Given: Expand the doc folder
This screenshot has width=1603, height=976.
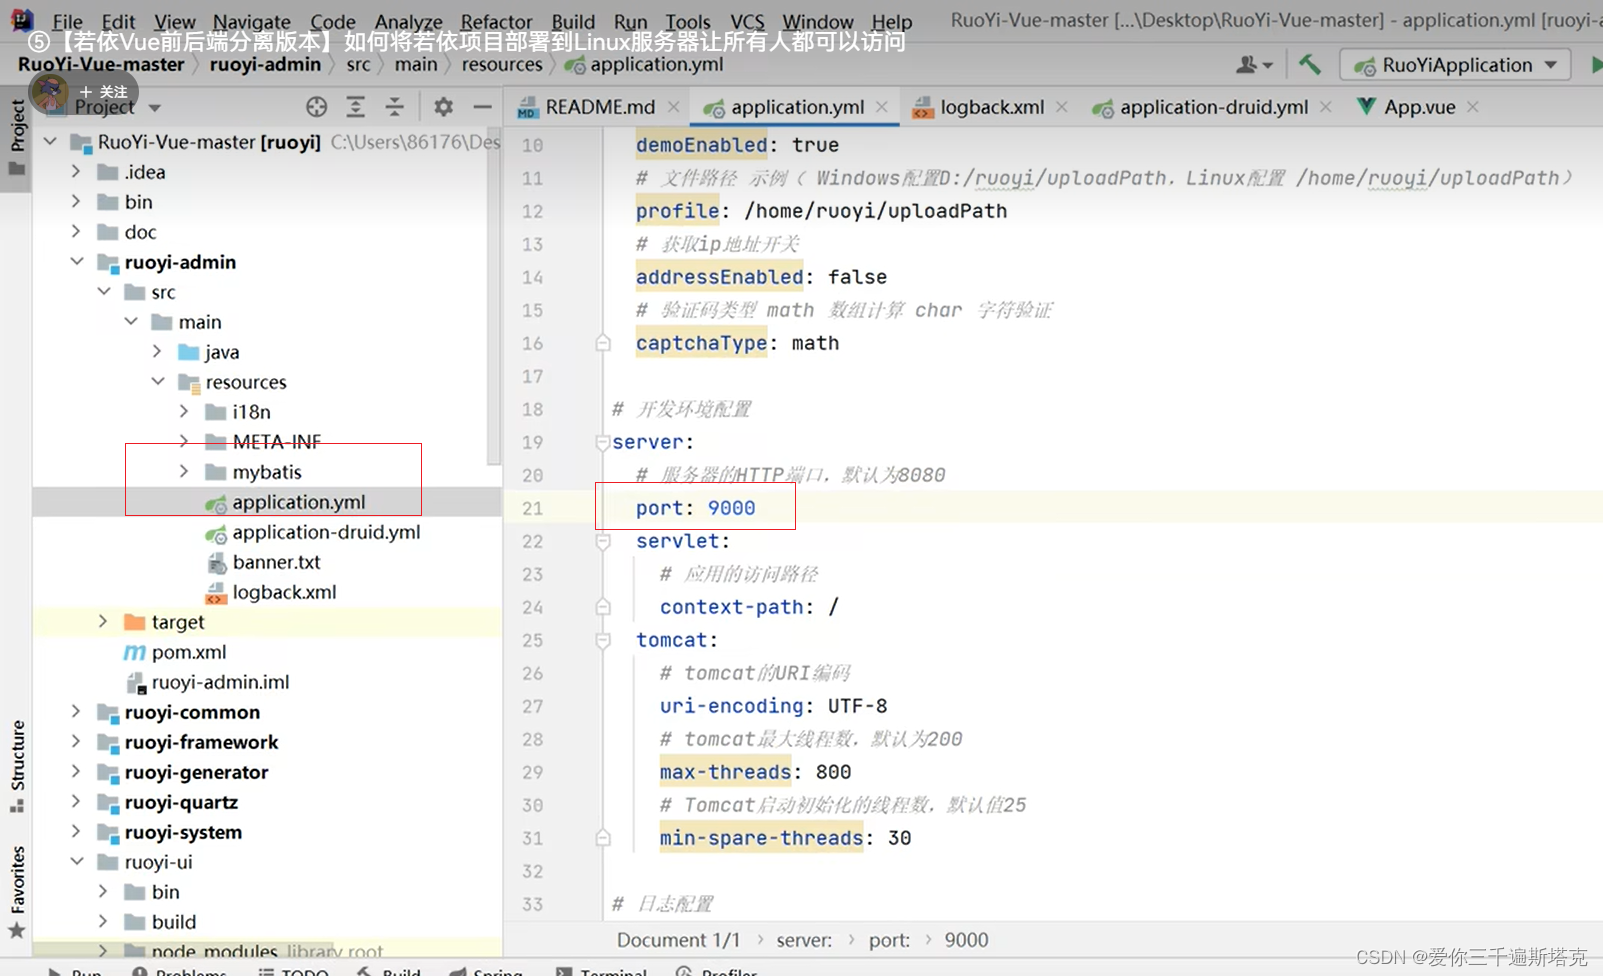Looking at the screenshot, I should (76, 232).
